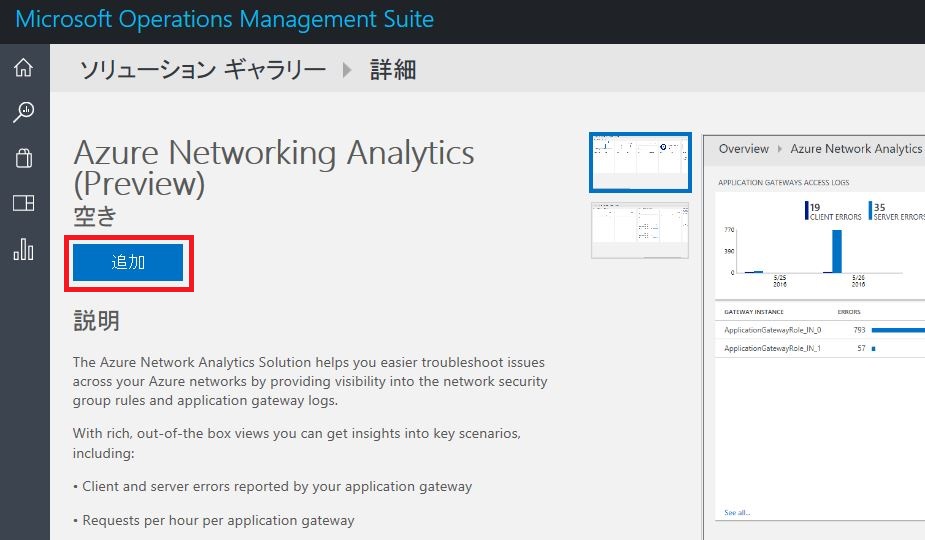The image size is (925, 540).
Task: Click ApplicationGatewayRole_IN_1 row in preview
Action: click(x=820, y=348)
